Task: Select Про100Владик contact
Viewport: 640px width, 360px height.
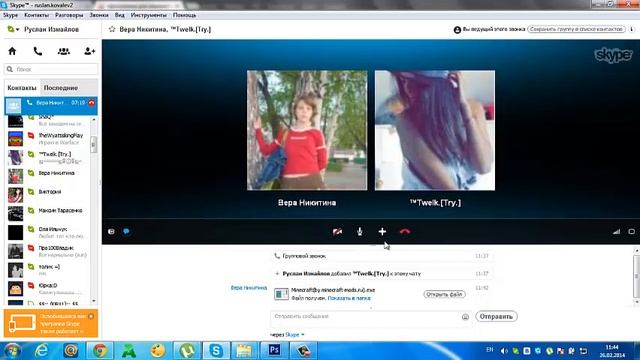Action: tap(47, 251)
